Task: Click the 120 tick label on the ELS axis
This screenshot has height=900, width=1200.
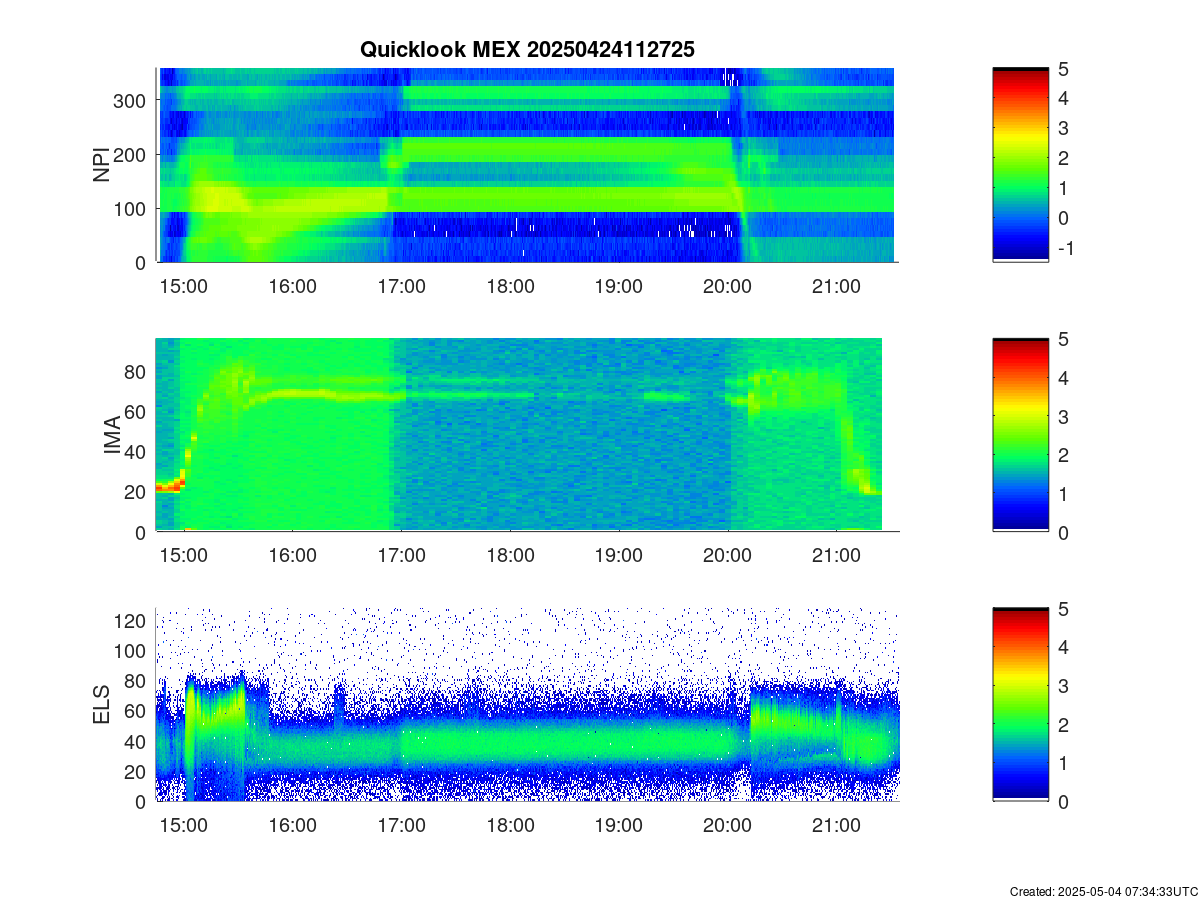Action: point(132,621)
